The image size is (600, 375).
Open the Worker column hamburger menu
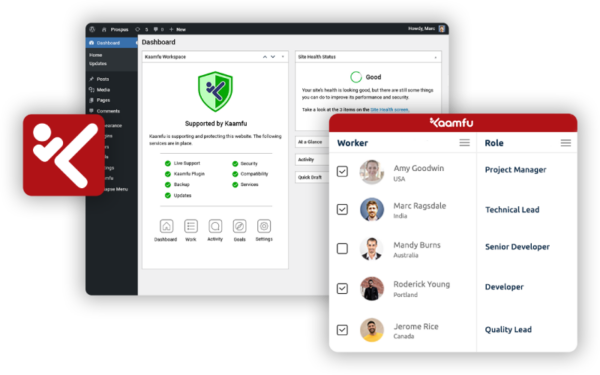tap(465, 143)
